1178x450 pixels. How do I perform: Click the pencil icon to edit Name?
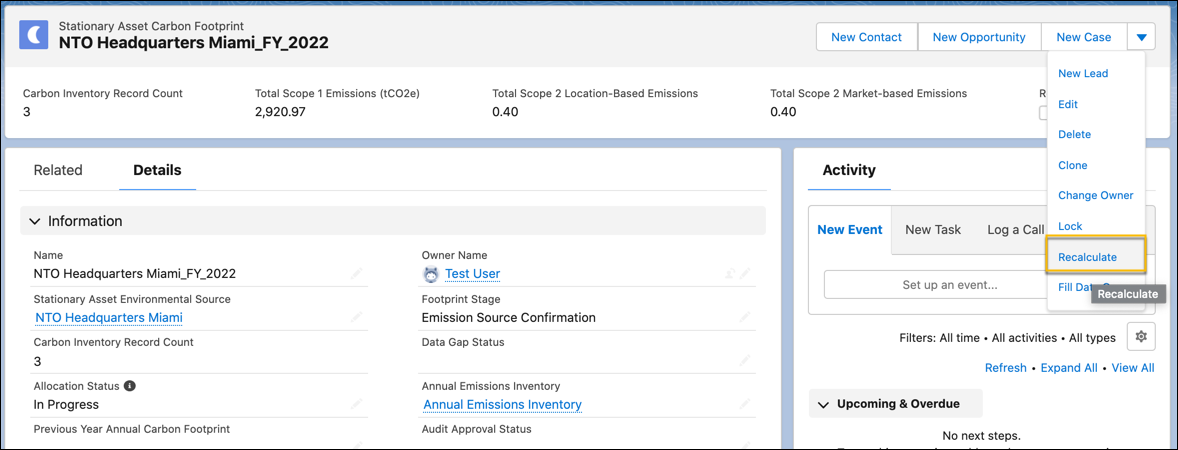[356, 274]
